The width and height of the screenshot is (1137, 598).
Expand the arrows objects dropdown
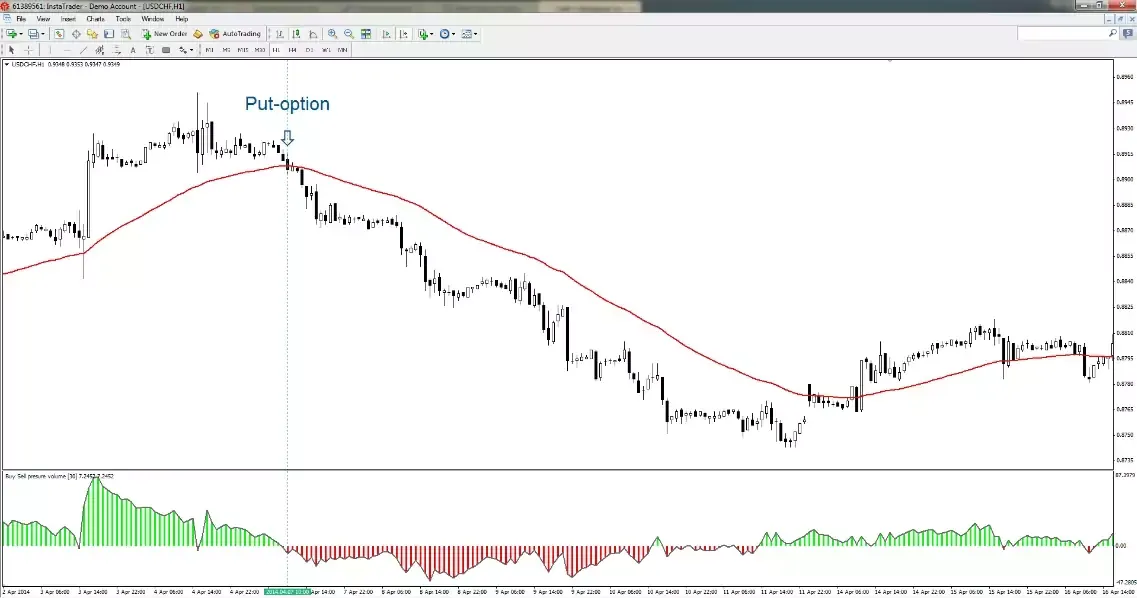coord(191,50)
